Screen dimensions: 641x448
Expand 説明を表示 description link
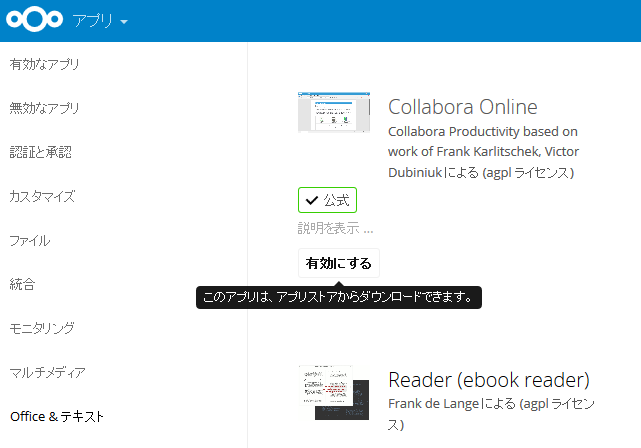pyautogui.click(x=335, y=228)
